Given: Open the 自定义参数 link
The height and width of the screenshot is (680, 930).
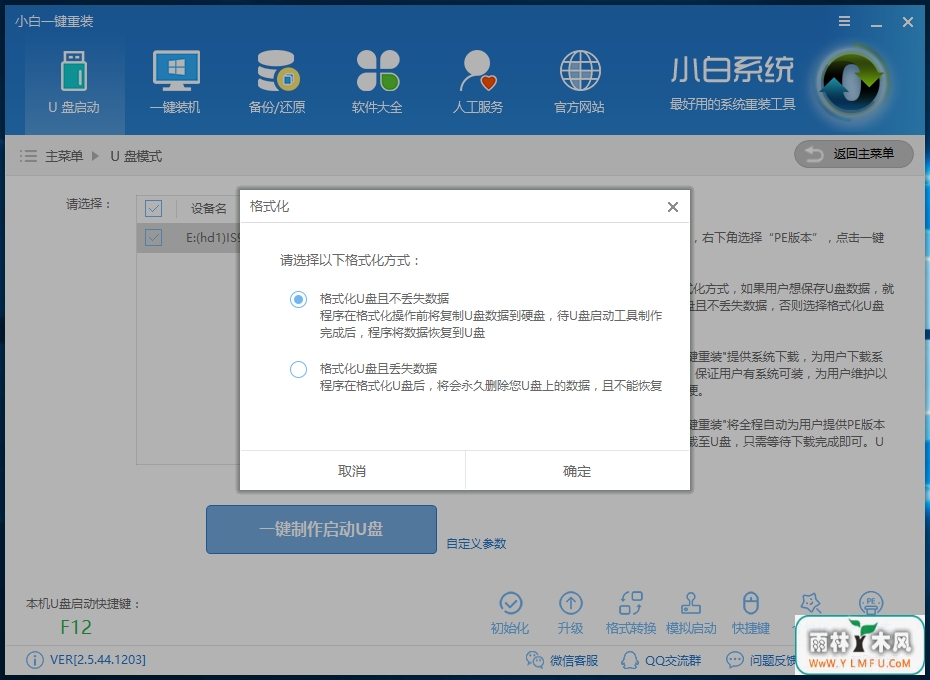Looking at the screenshot, I should pyautogui.click(x=476, y=544).
